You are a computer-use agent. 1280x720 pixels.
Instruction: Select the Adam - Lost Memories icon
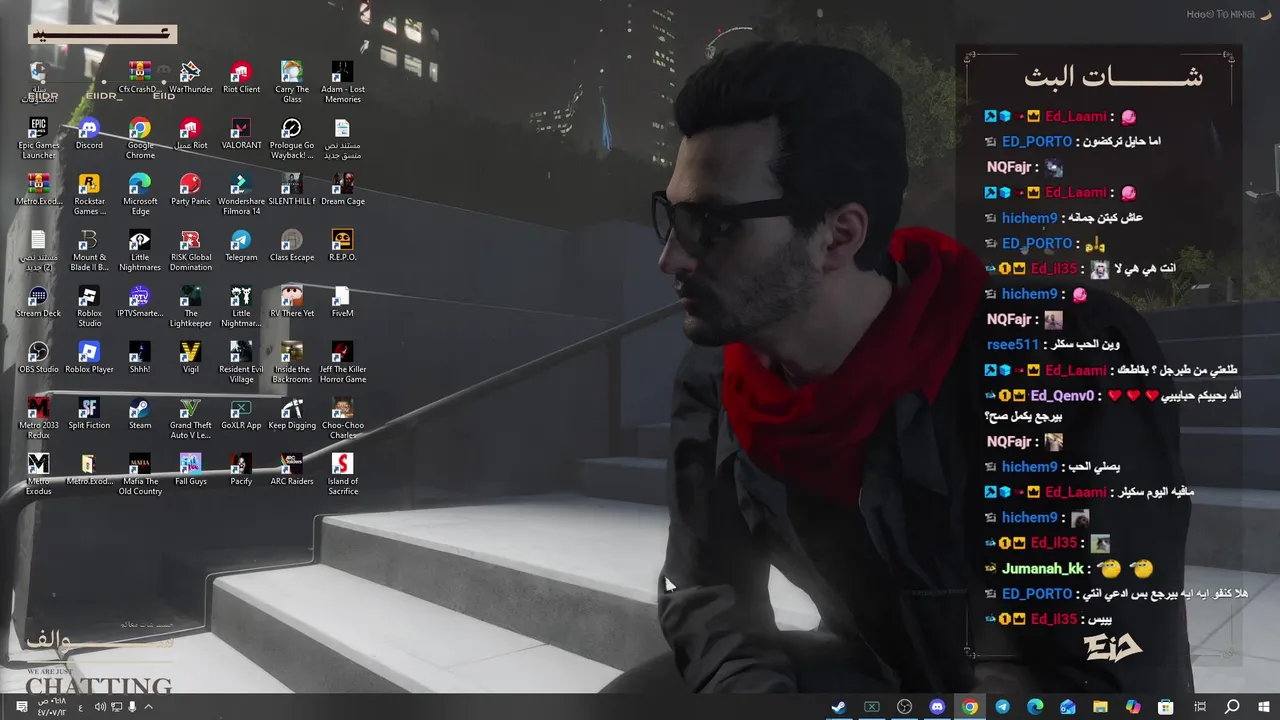pyautogui.click(x=342, y=82)
